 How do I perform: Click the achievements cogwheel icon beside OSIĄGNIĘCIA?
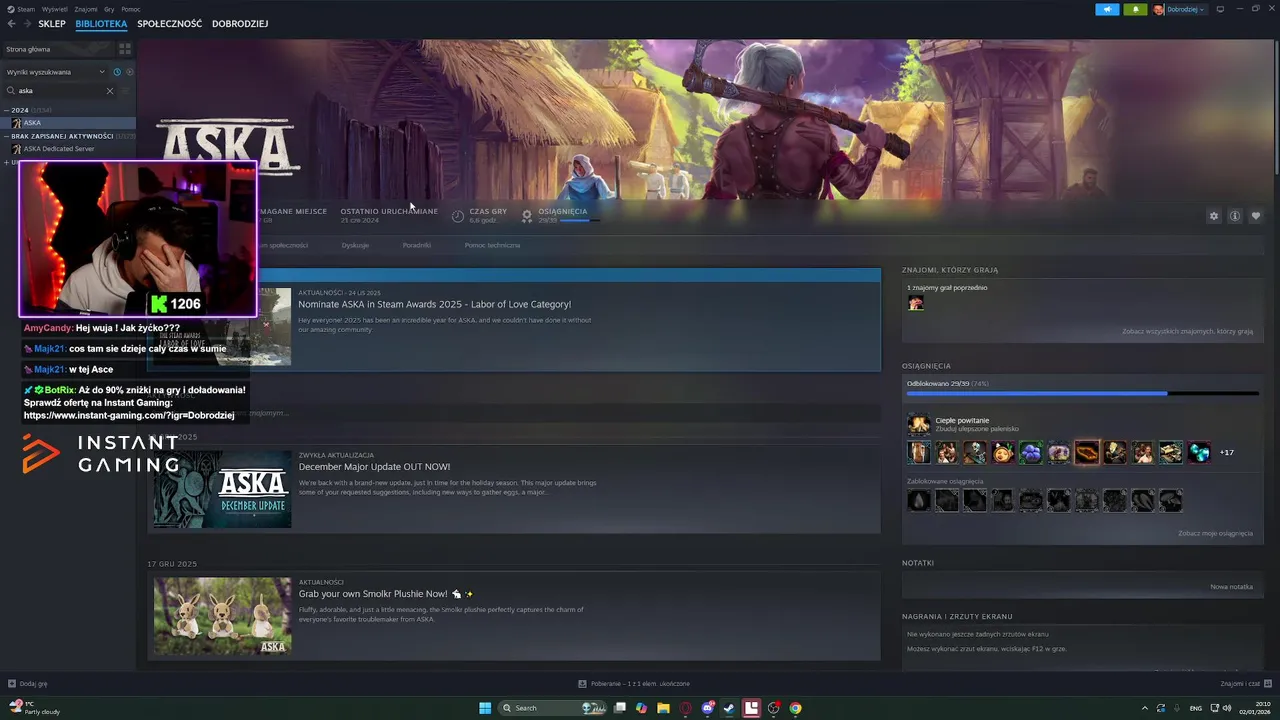pos(527,216)
